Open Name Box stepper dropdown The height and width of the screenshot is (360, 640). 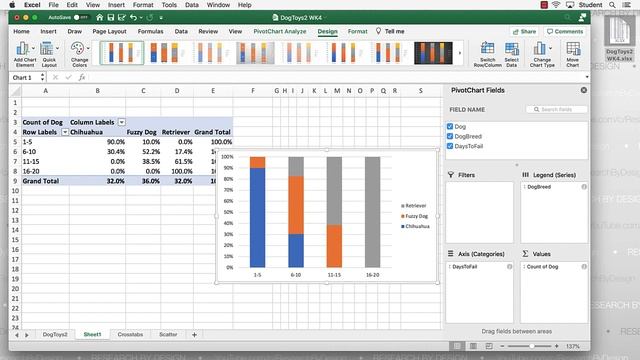point(42,77)
